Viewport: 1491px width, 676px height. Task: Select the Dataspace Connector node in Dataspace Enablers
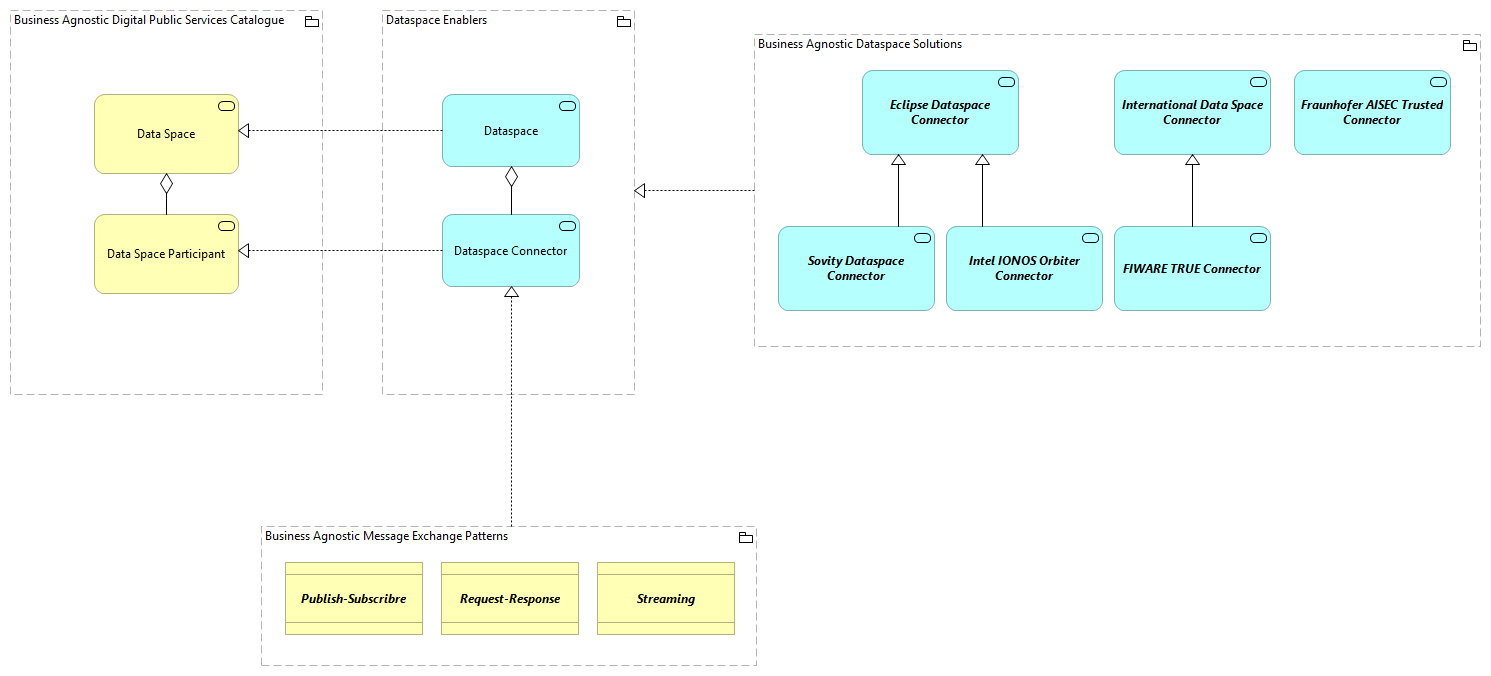pos(511,251)
